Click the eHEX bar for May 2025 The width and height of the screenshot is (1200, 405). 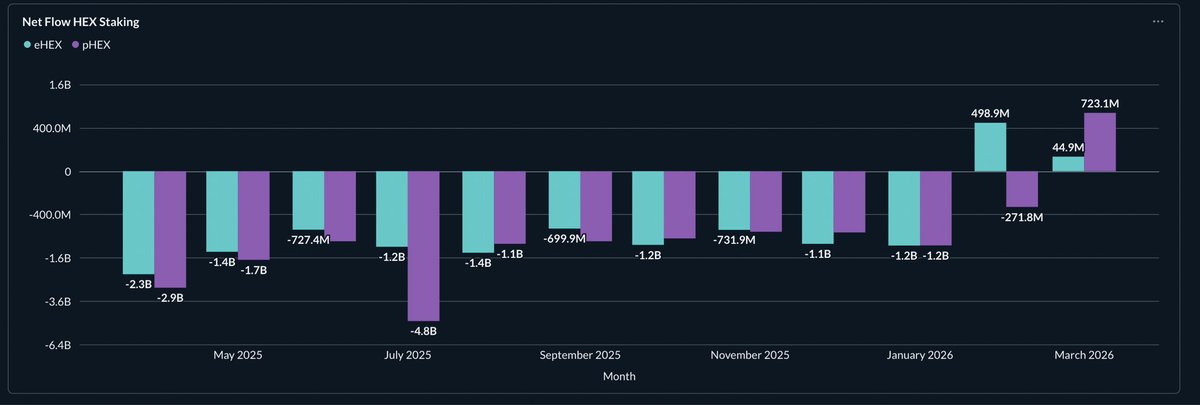(x=222, y=212)
